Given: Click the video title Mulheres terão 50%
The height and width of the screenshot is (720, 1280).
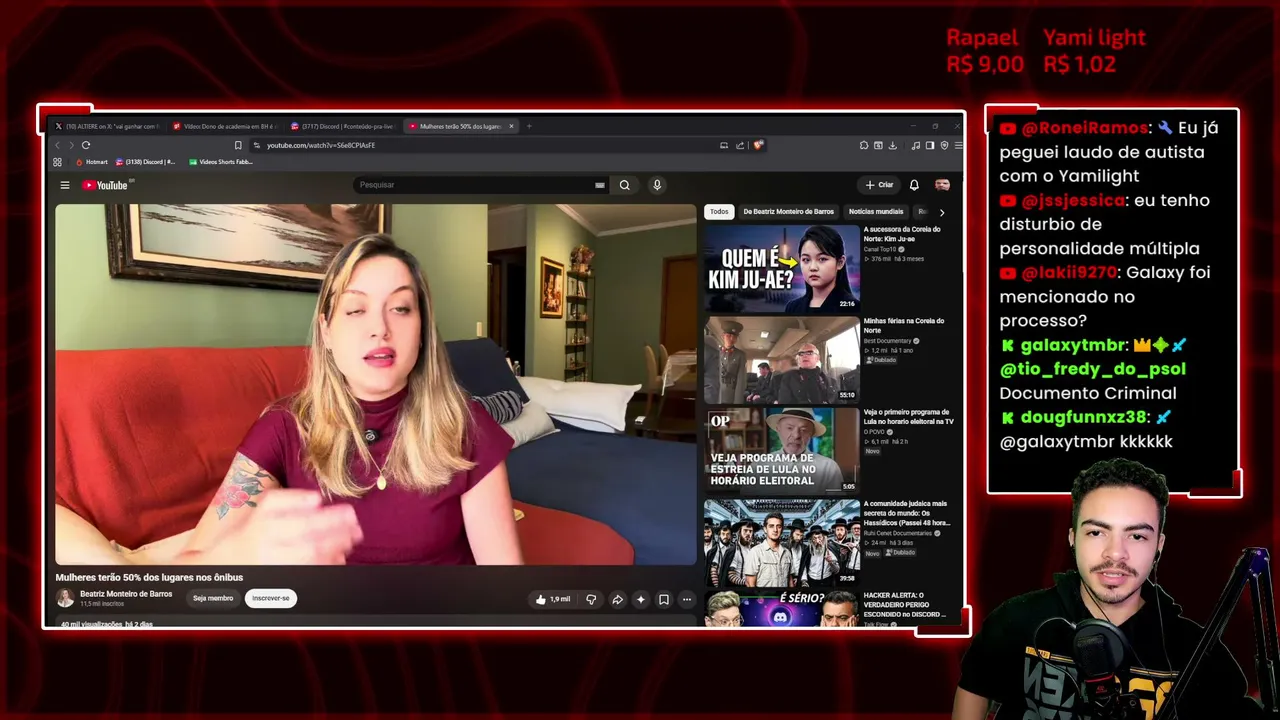Looking at the screenshot, I should coord(149,577).
